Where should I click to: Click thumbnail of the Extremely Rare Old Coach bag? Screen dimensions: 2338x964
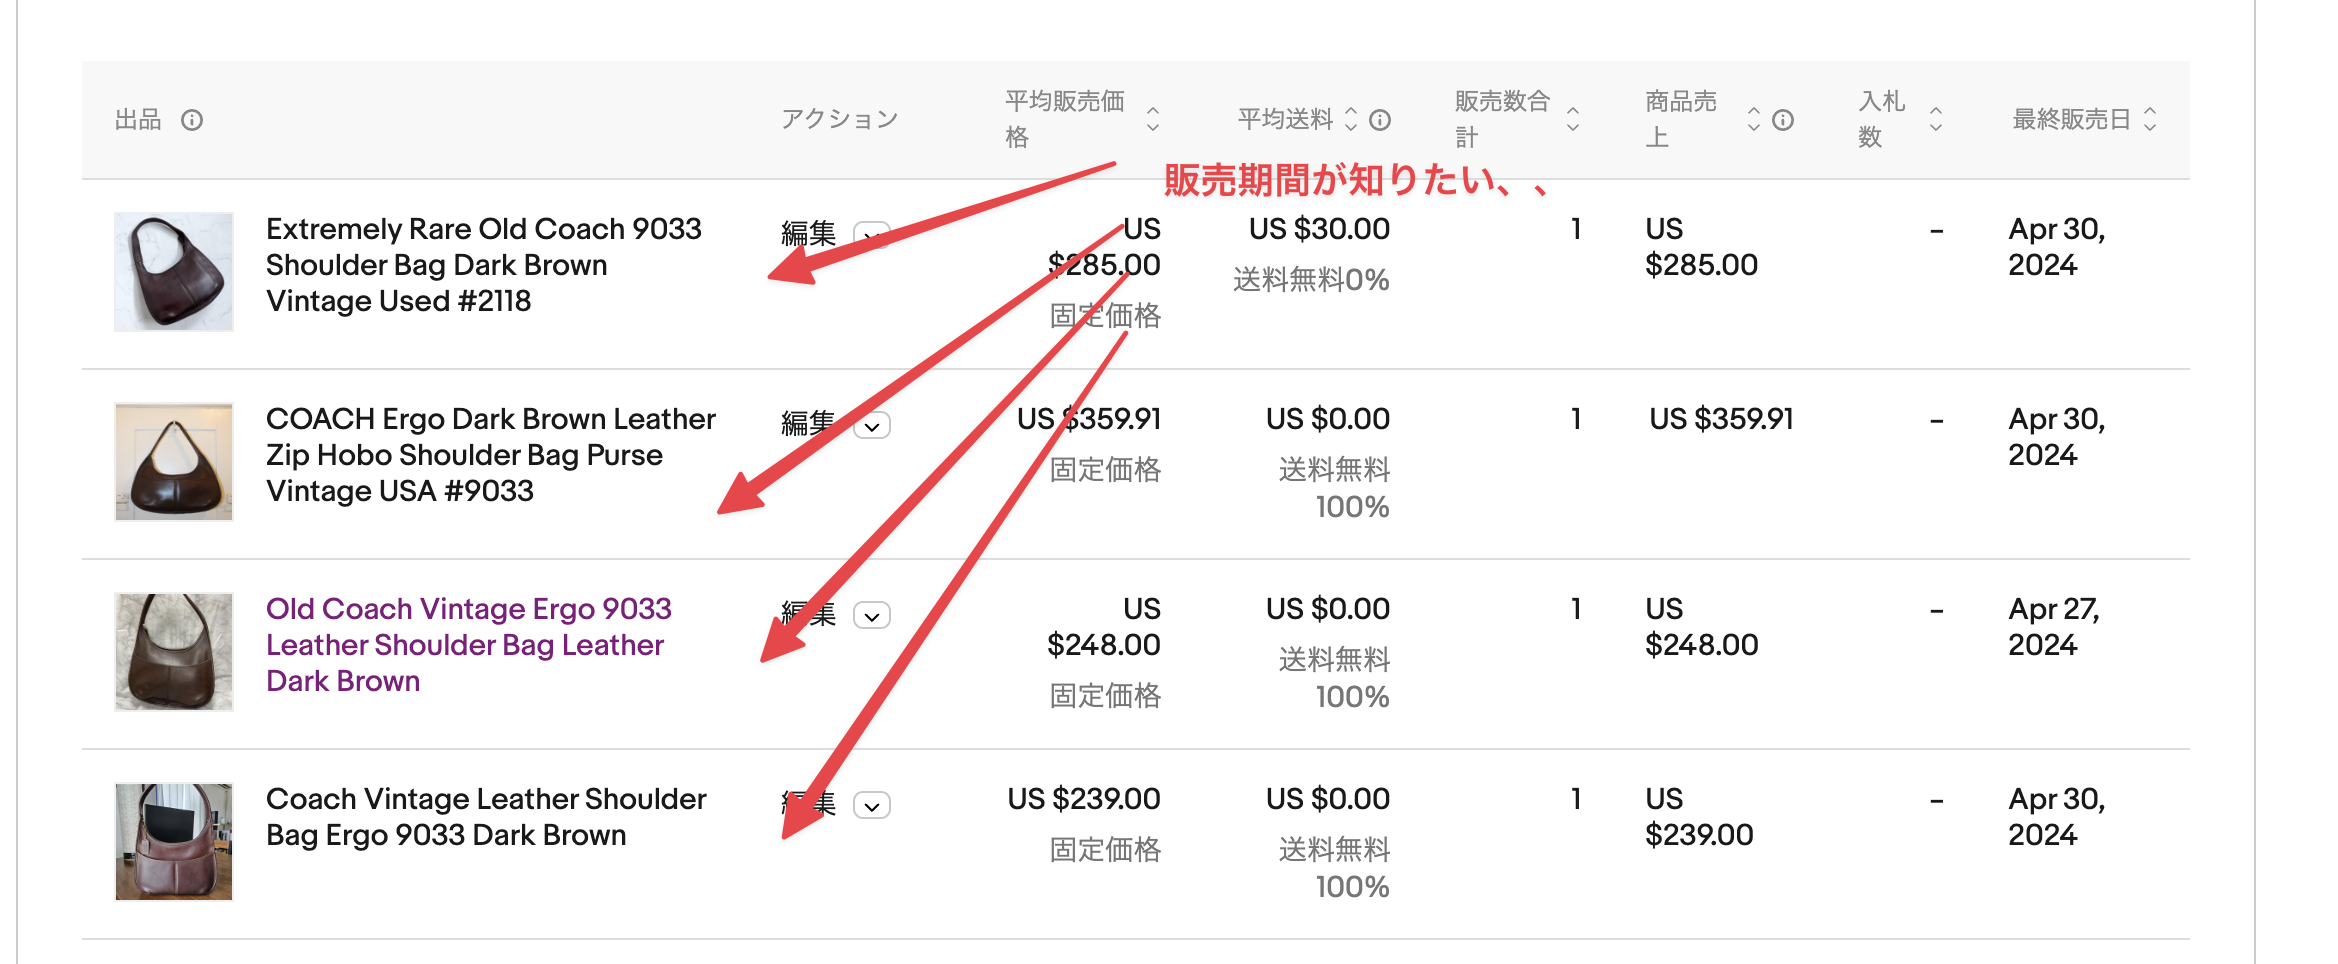click(174, 271)
